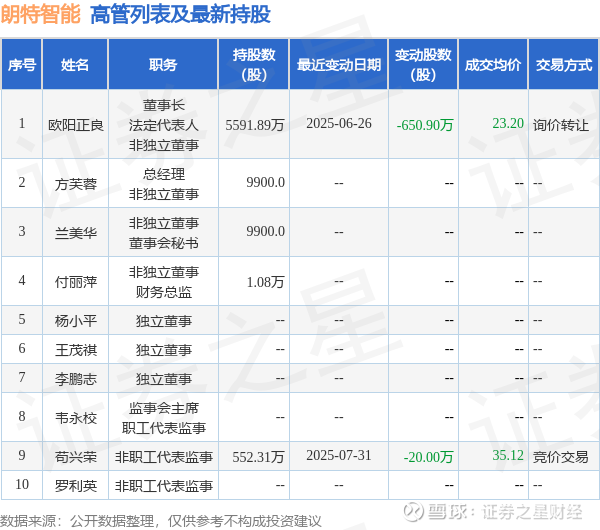Click 付丽萍's position 财务总监

click(x=164, y=292)
